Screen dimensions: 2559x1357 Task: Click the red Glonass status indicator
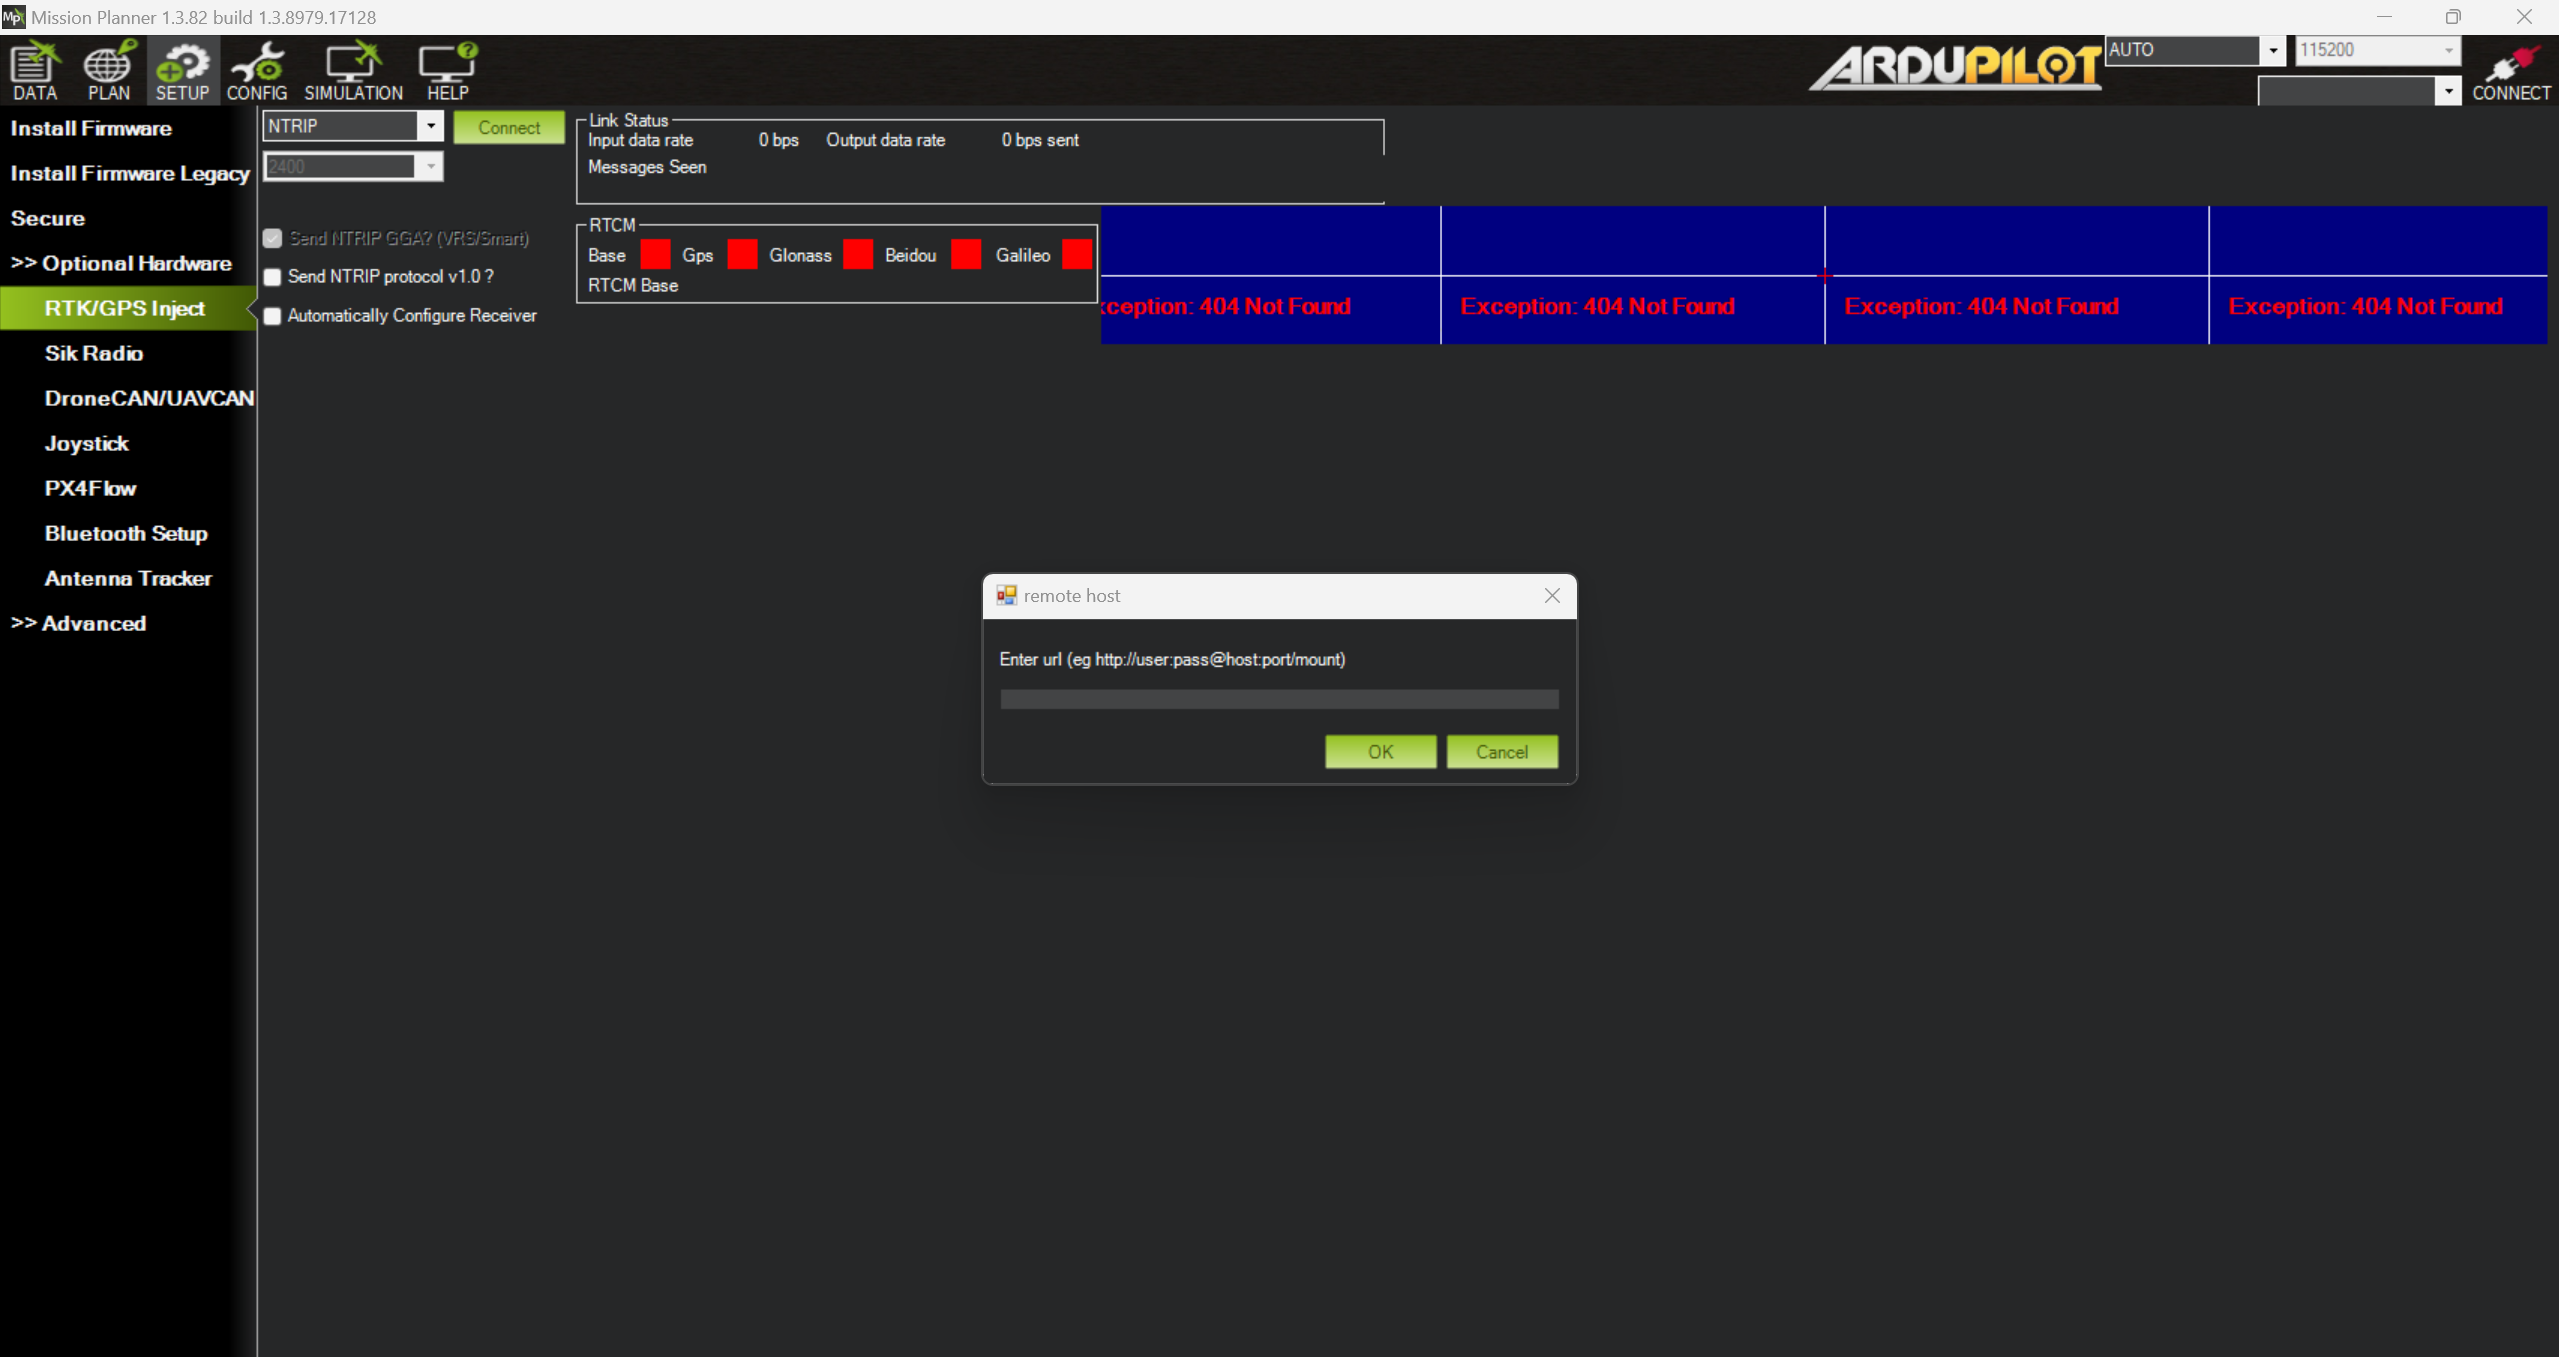click(858, 255)
